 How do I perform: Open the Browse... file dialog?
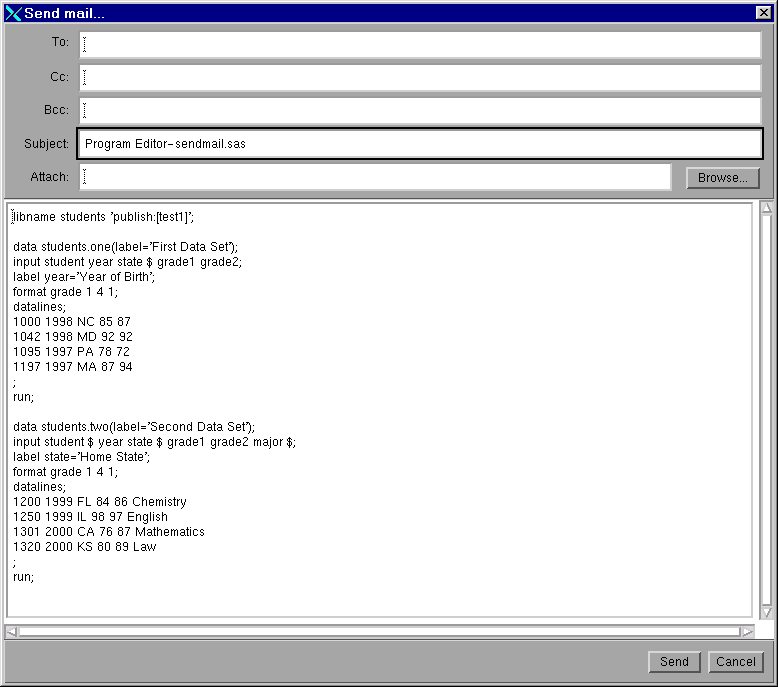(x=722, y=178)
